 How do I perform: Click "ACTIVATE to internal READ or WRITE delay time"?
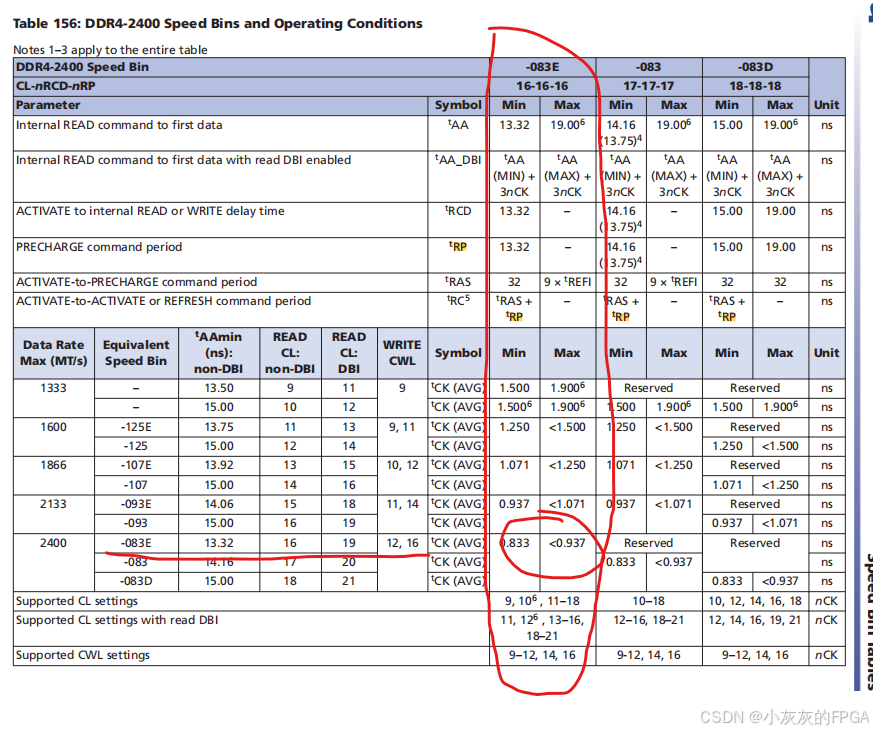(150, 211)
